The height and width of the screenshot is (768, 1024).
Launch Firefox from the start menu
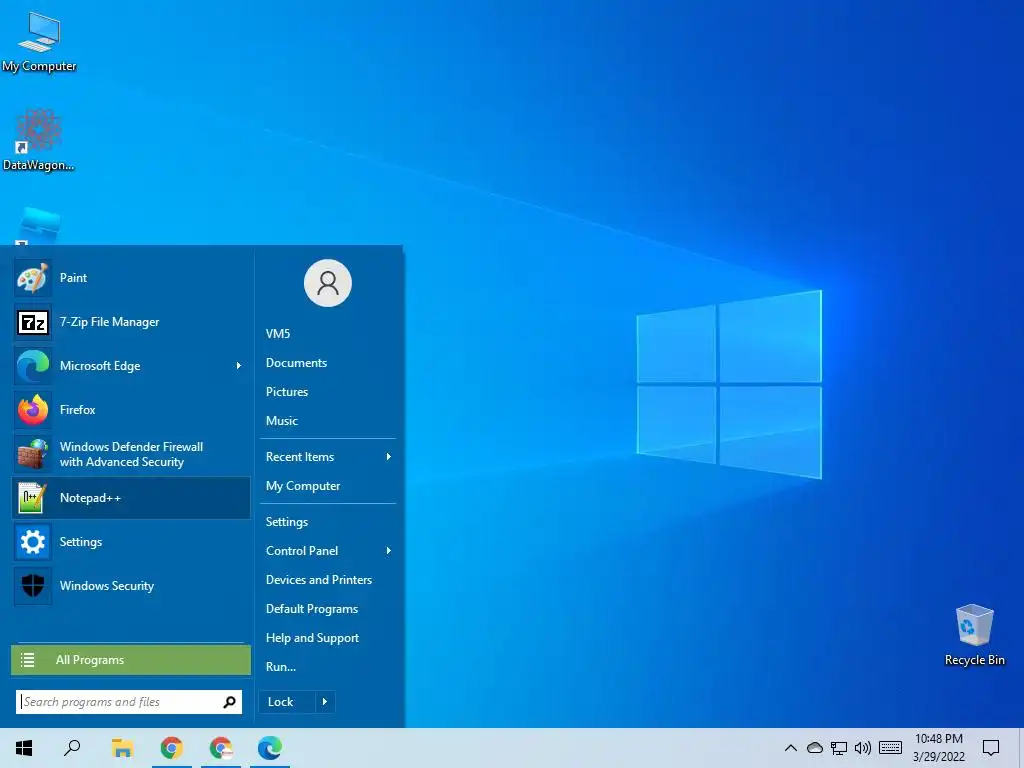click(x=131, y=410)
